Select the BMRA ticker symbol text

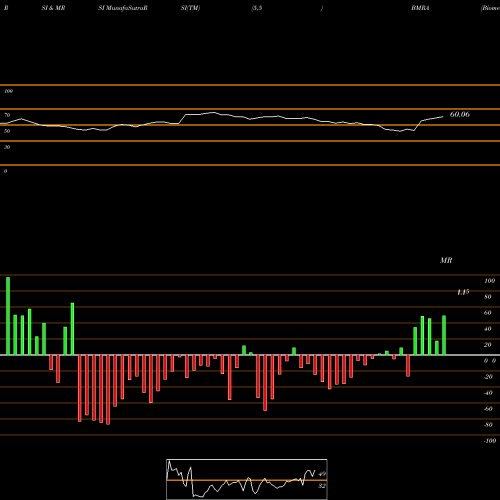tap(420, 8)
